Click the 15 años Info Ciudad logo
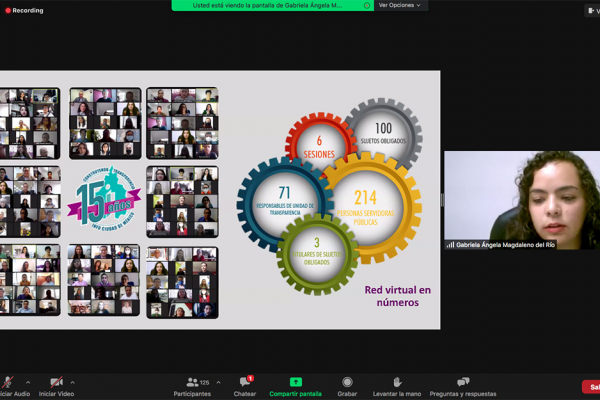Screen dimensions: 600x400 104,198
